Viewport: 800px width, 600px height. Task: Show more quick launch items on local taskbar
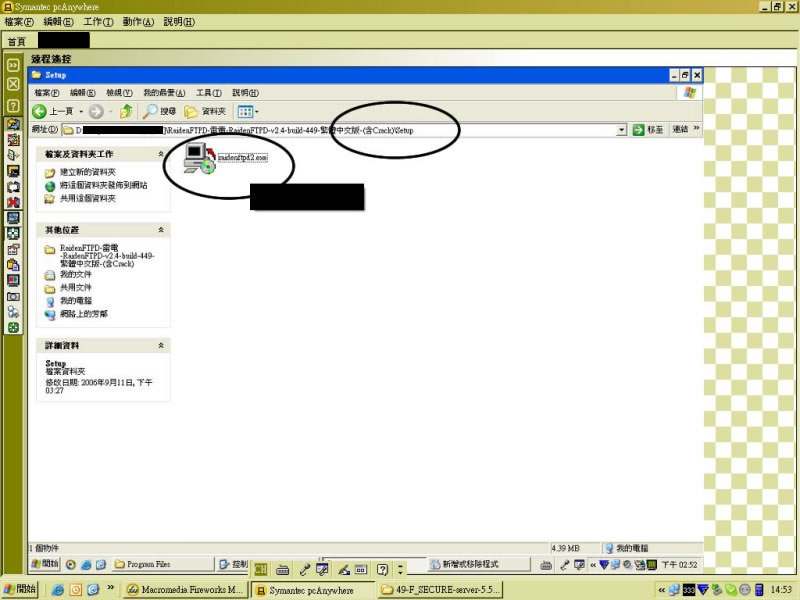111,588
